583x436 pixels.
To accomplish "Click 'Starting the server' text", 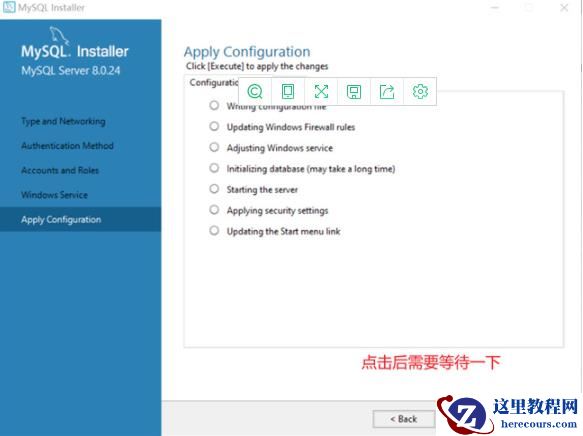I will (x=262, y=190).
